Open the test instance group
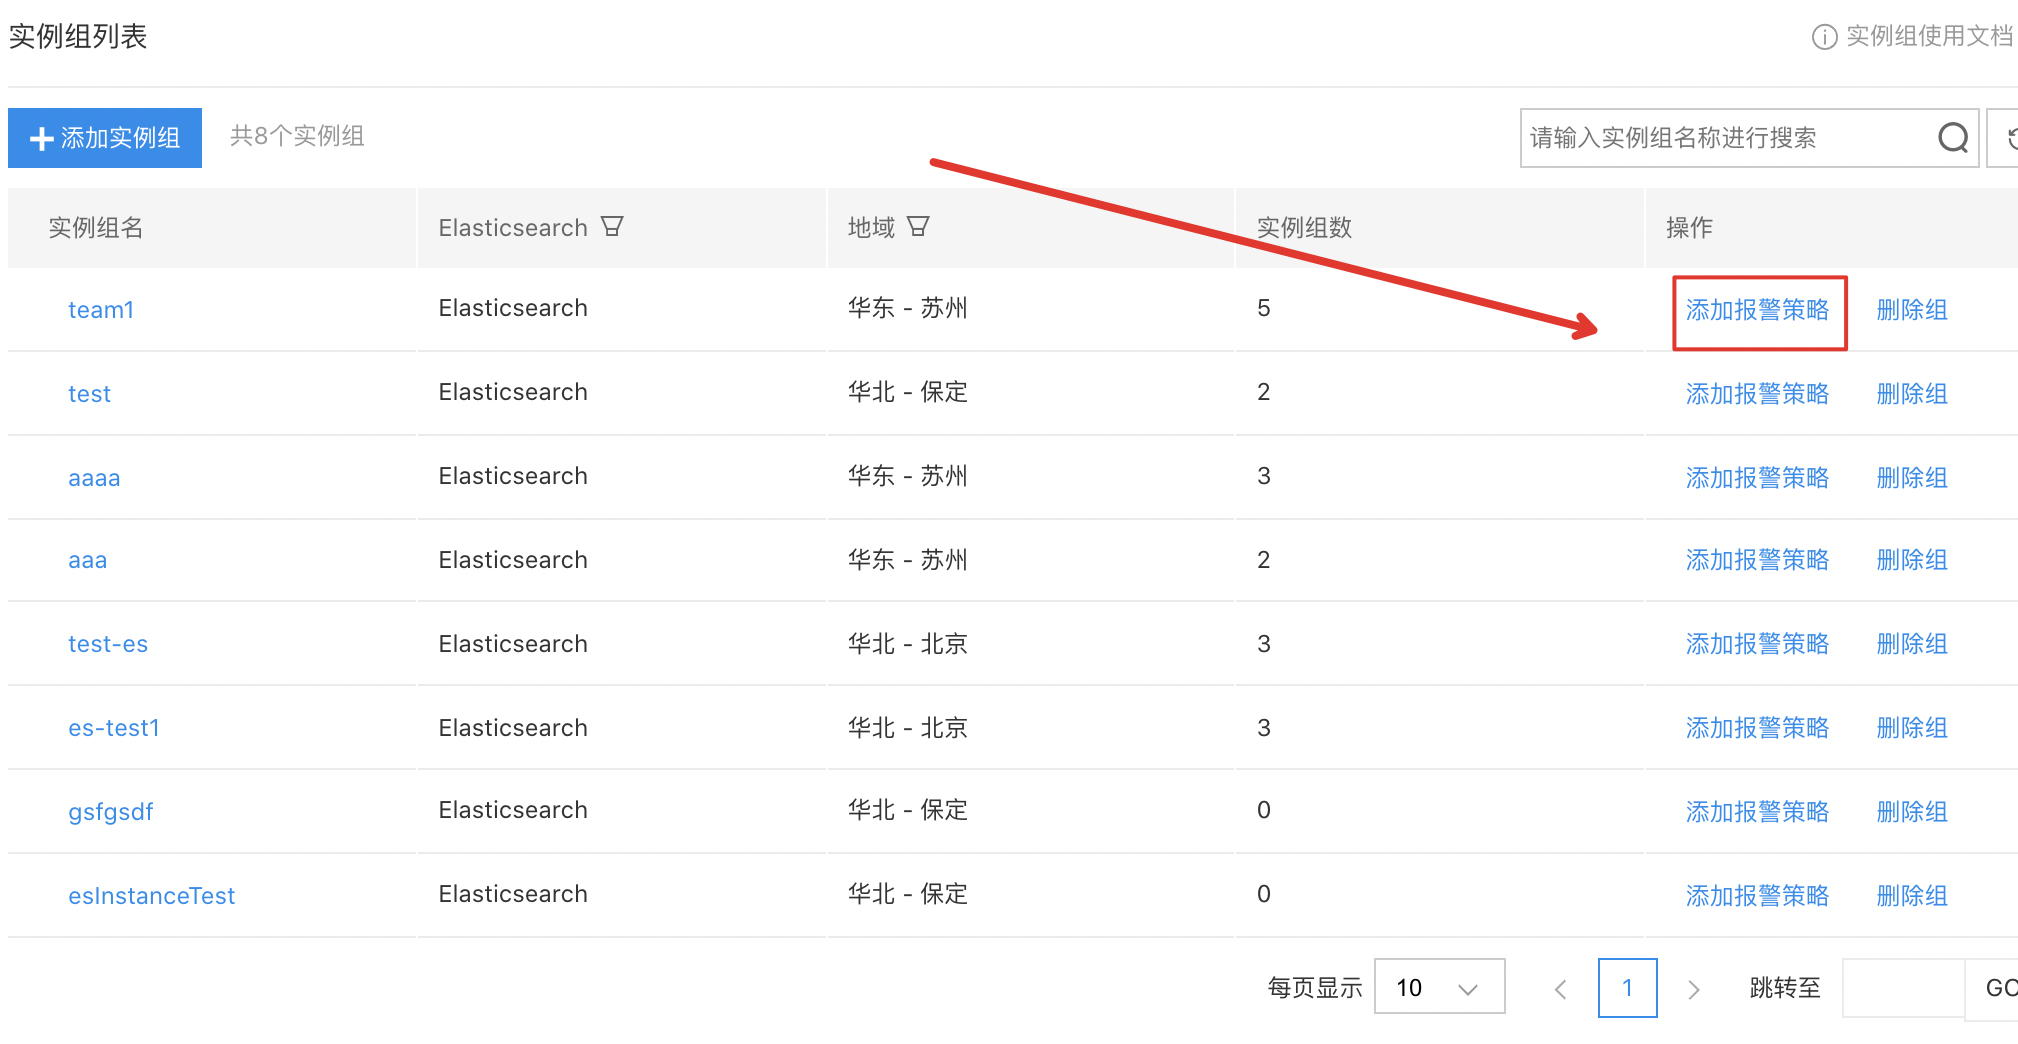Viewport: 2018px width, 1044px height. (x=89, y=394)
